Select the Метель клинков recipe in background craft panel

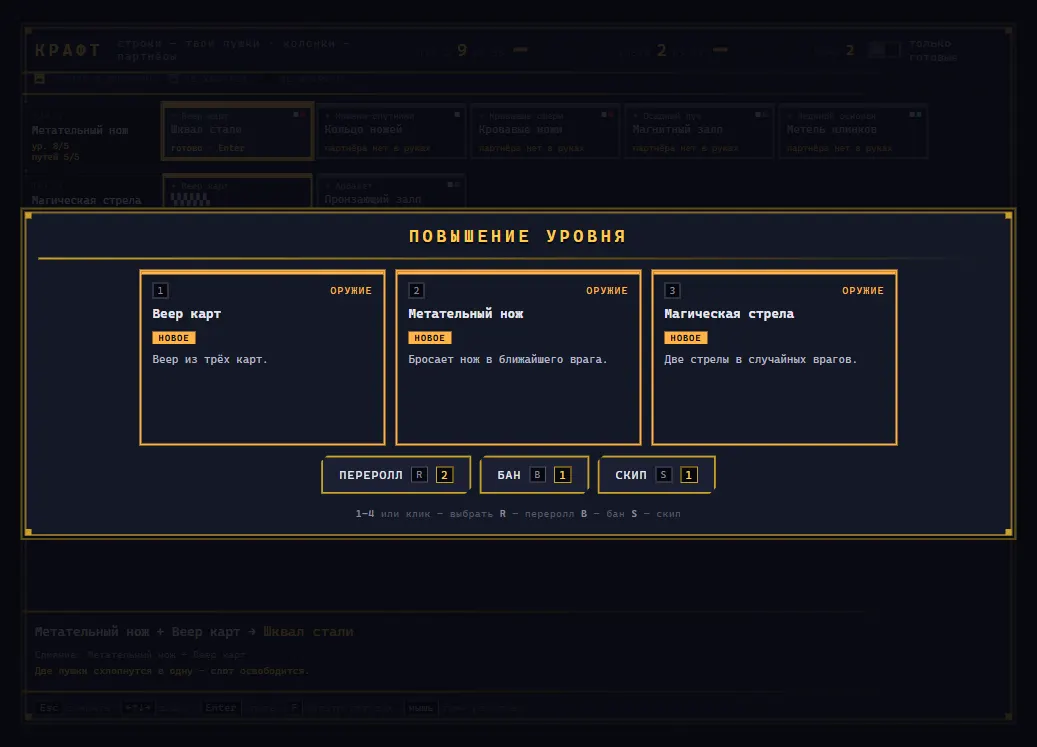point(854,131)
